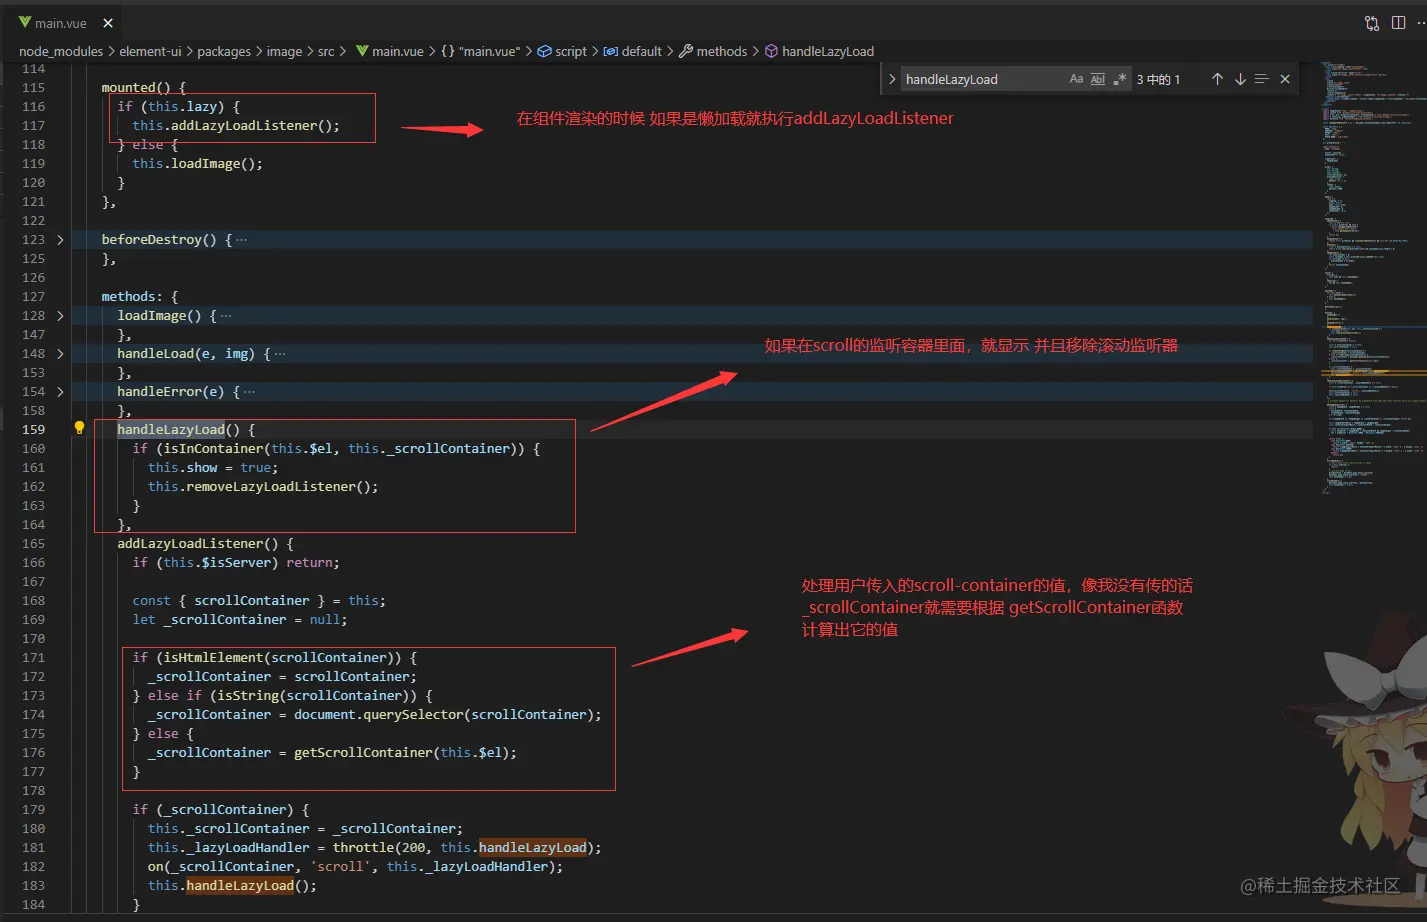The image size is (1427, 922).
Task: Click 'isHtmlElement(scrollContainer)' condition on line 171
Action: pos(282,658)
